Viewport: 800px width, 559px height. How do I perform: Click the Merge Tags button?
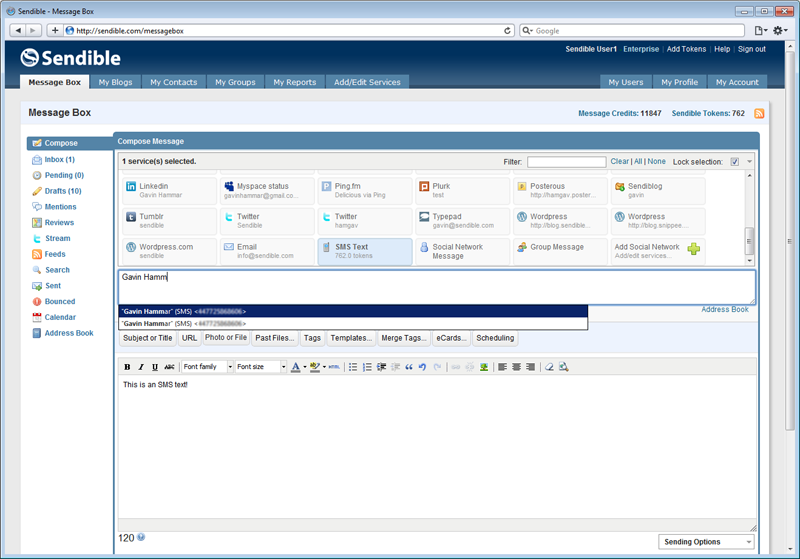pos(404,338)
